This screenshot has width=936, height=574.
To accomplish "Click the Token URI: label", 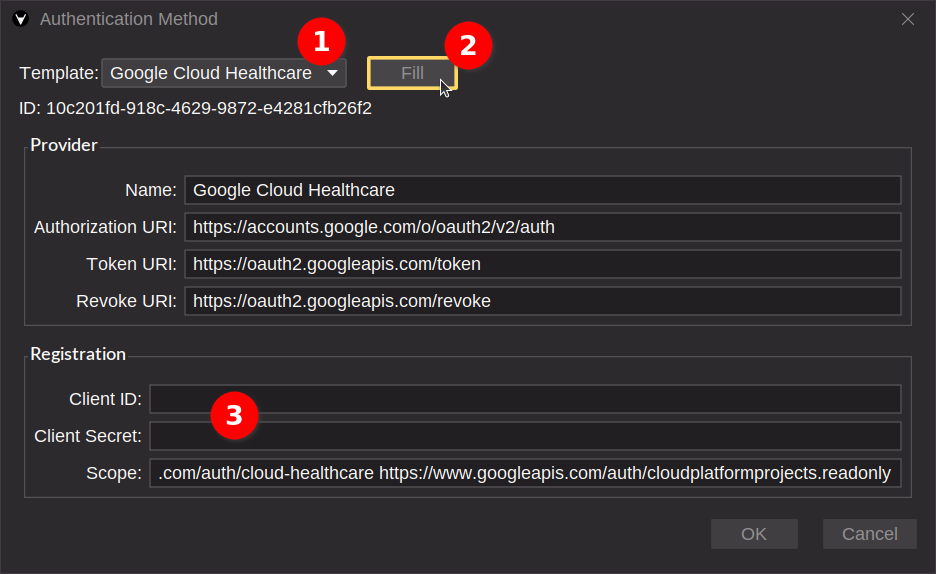I will pos(131,264).
